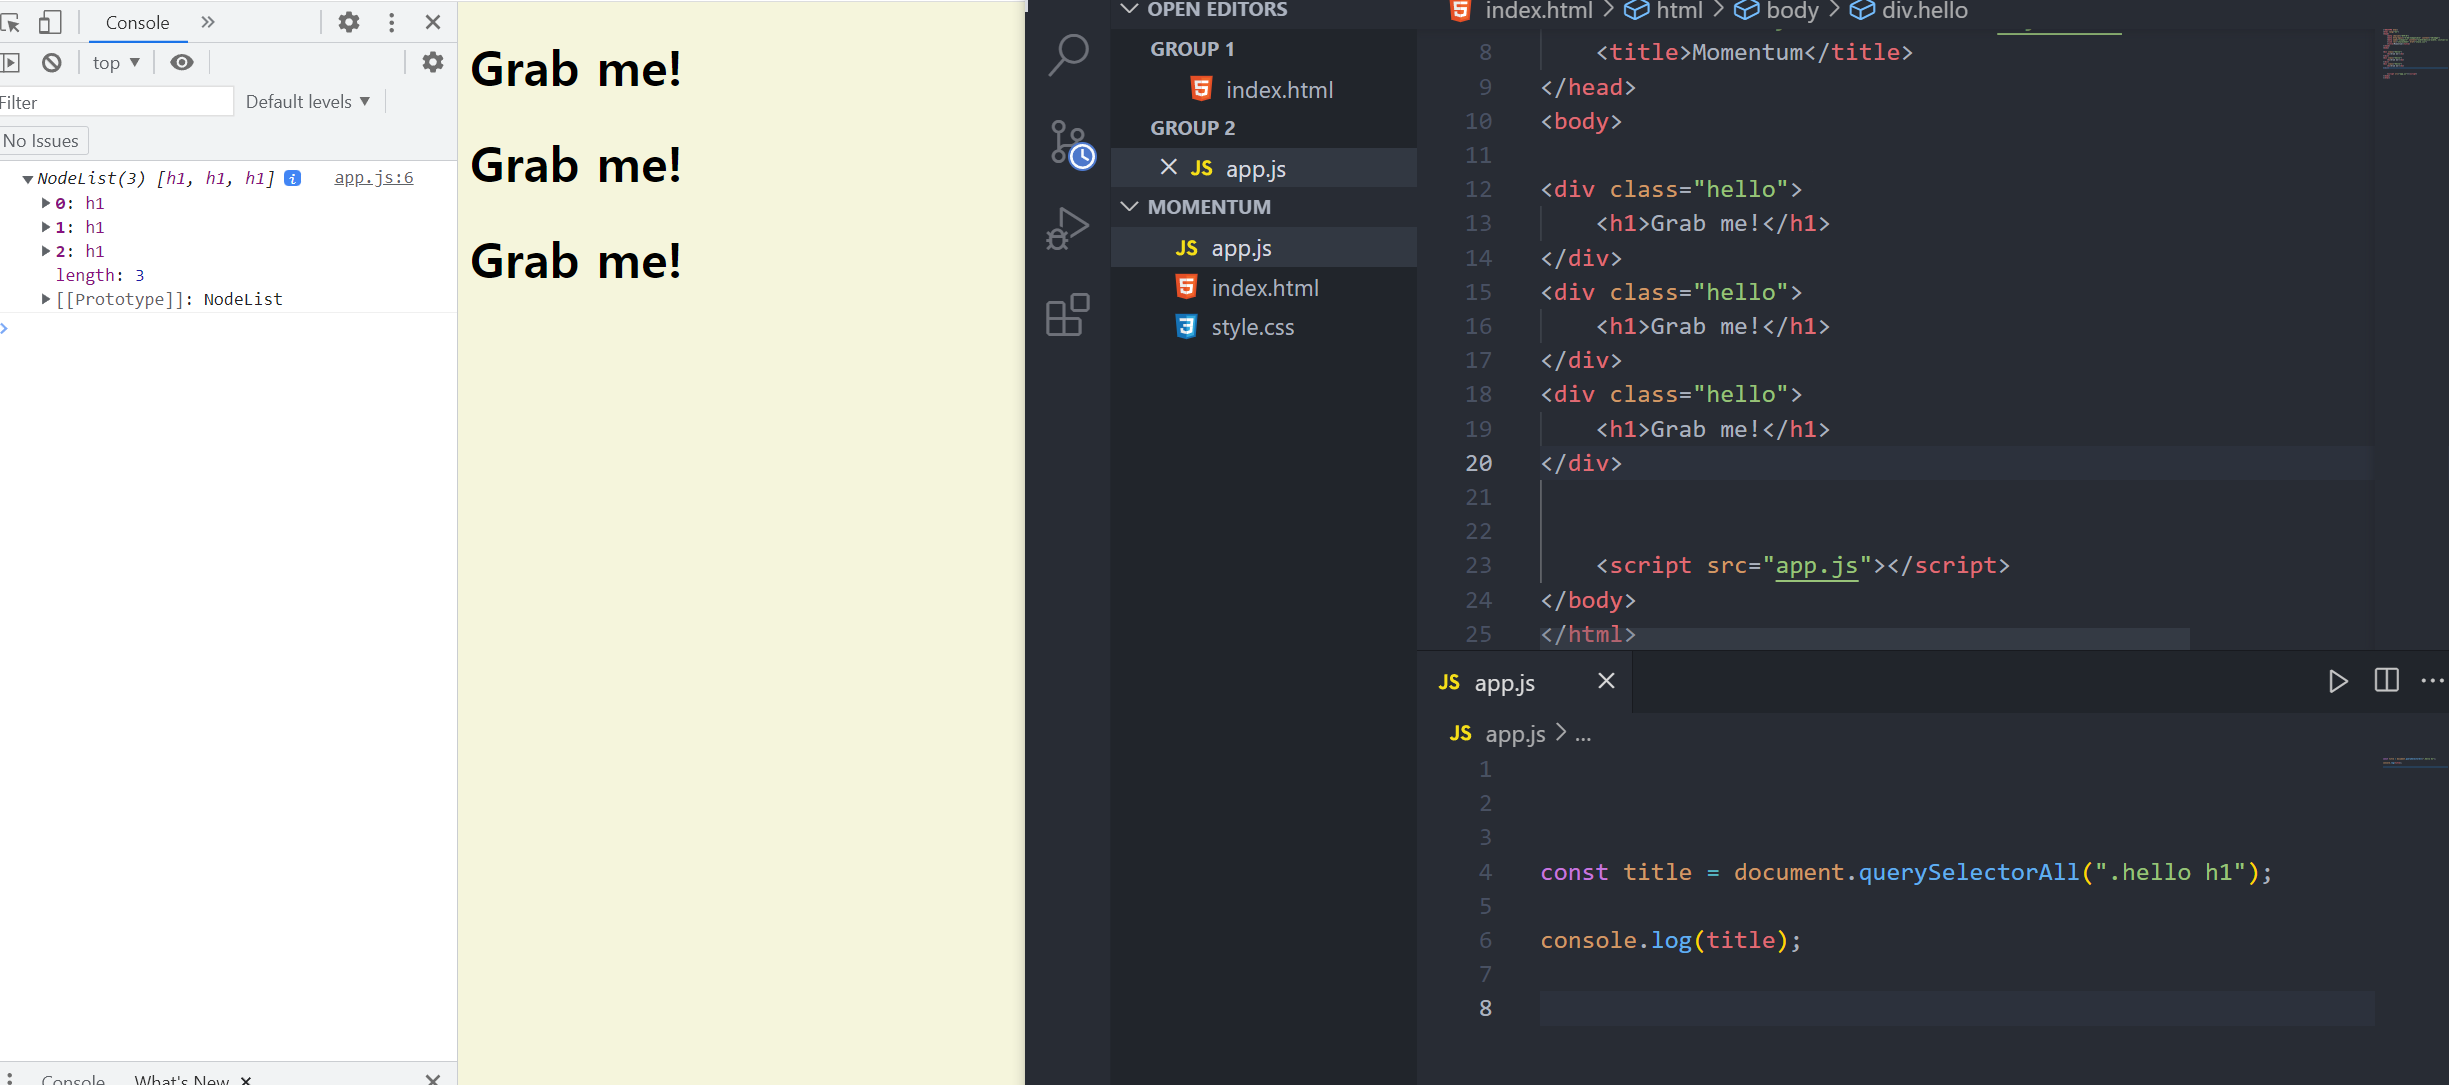The height and width of the screenshot is (1085, 2449).
Task: Open DevTools settings gear
Action: (x=348, y=22)
